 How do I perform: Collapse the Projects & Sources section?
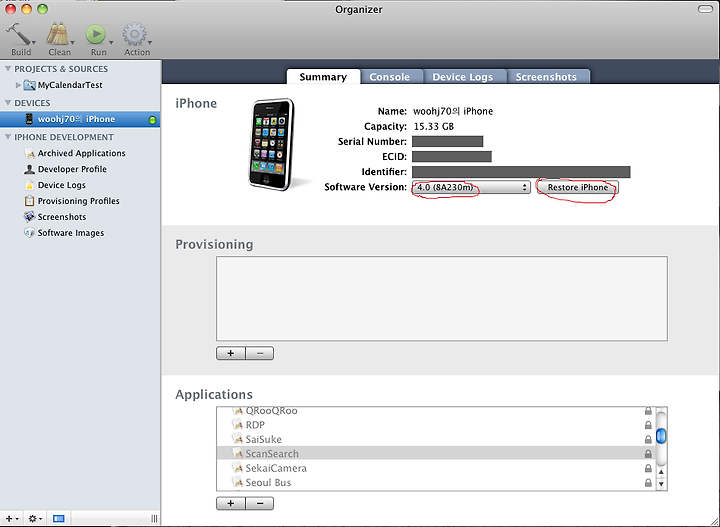point(8,69)
